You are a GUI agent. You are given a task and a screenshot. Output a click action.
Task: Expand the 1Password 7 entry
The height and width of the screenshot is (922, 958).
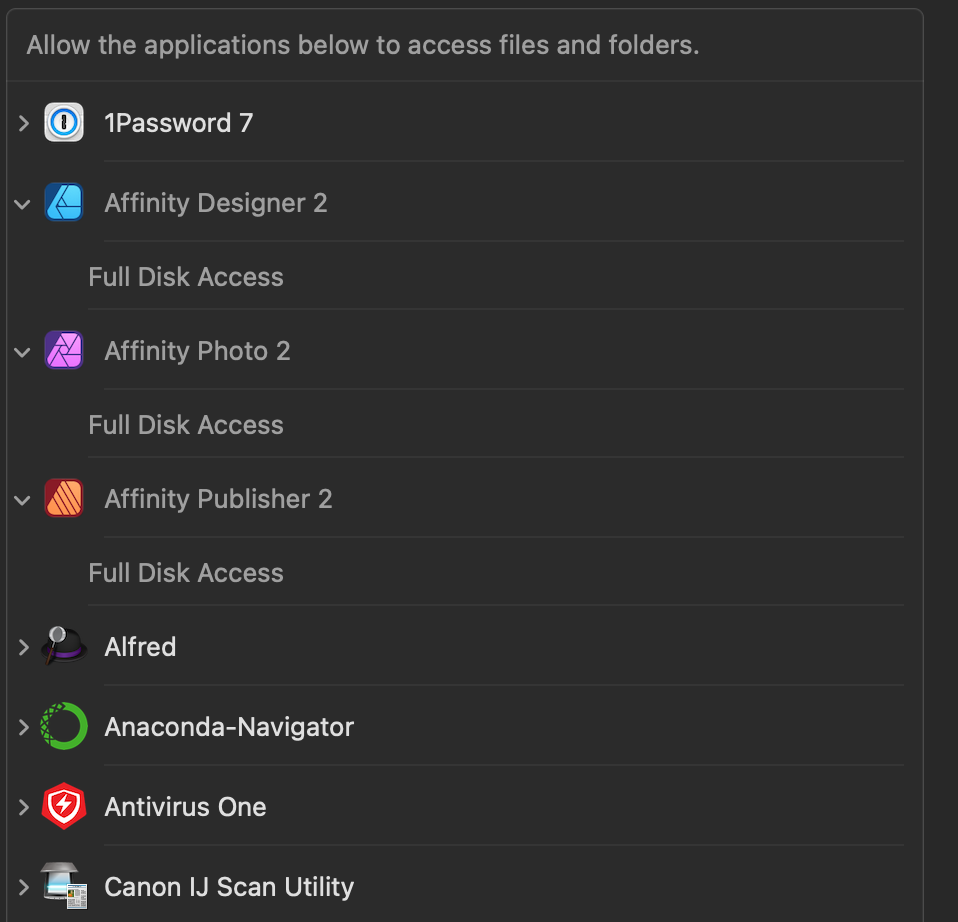(24, 123)
